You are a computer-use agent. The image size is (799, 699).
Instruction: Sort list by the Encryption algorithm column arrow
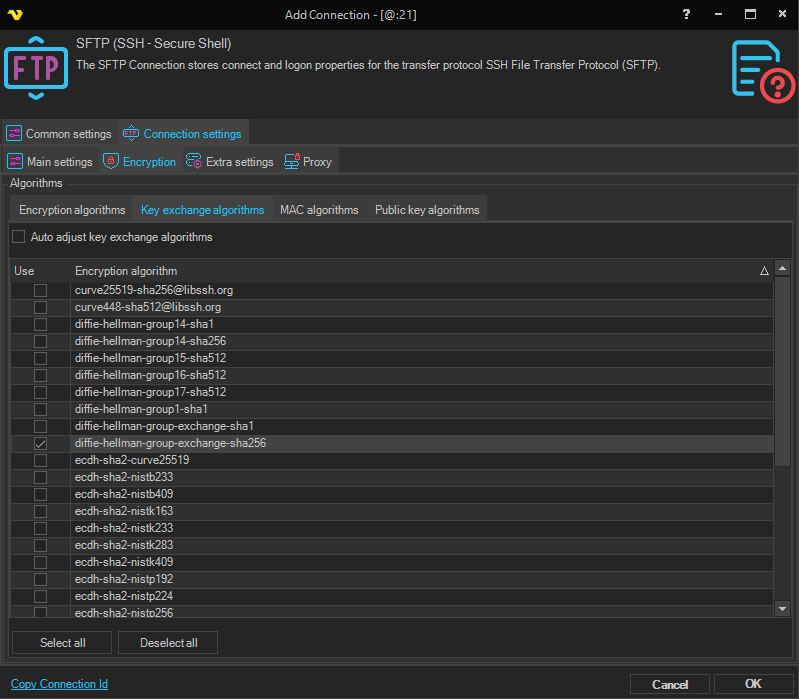pos(764,271)
